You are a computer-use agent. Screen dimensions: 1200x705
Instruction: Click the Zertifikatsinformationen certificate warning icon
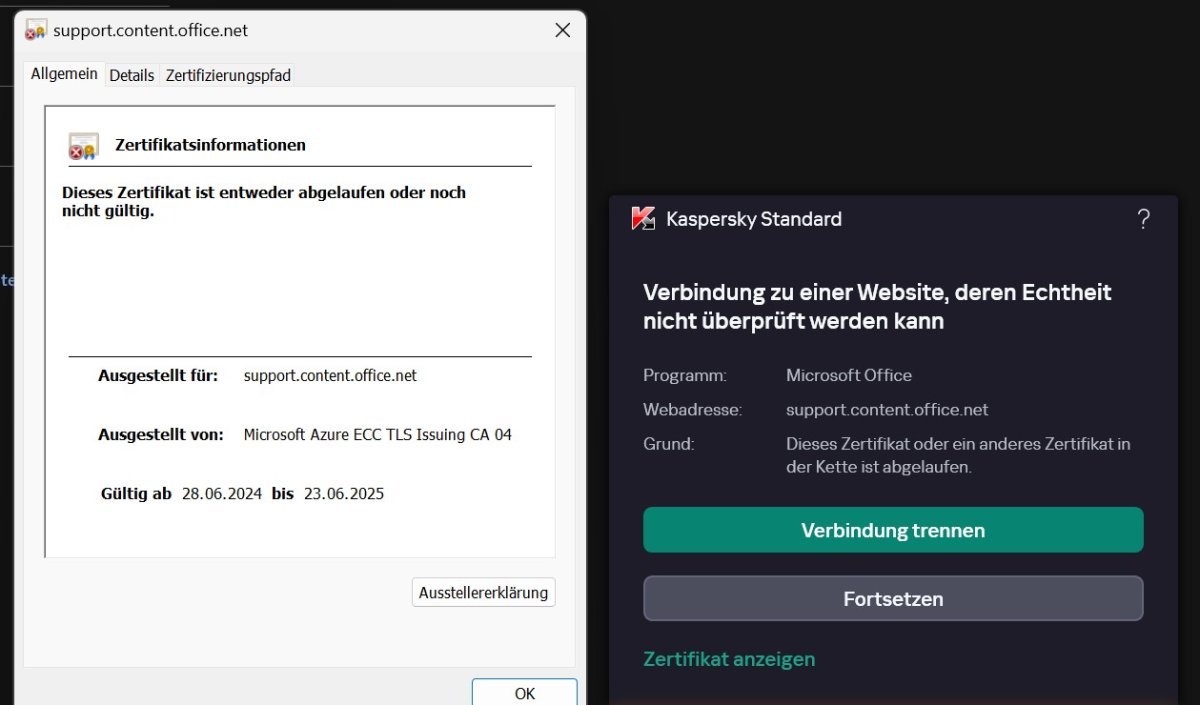point(83,146)
